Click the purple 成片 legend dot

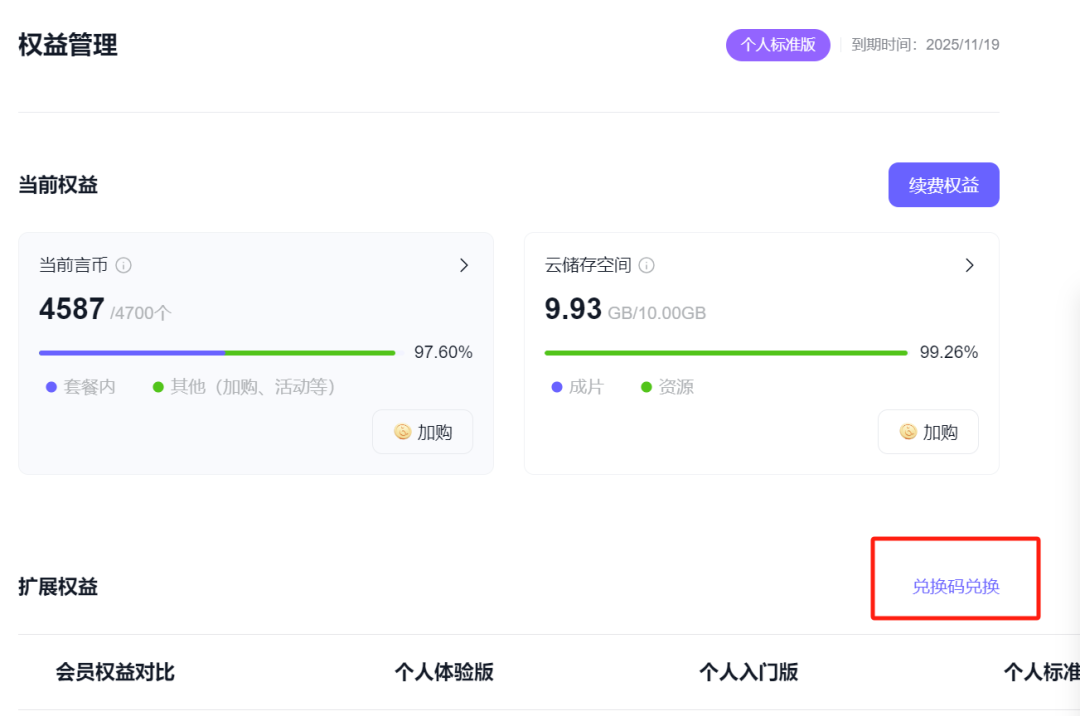(x=557, y=387)
